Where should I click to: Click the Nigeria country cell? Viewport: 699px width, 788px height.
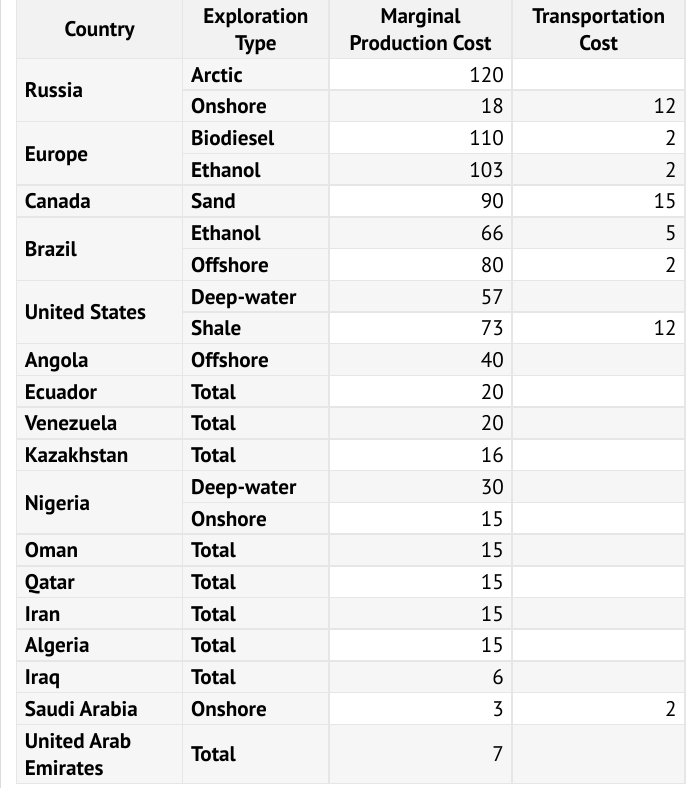click(x=57, y=503)
